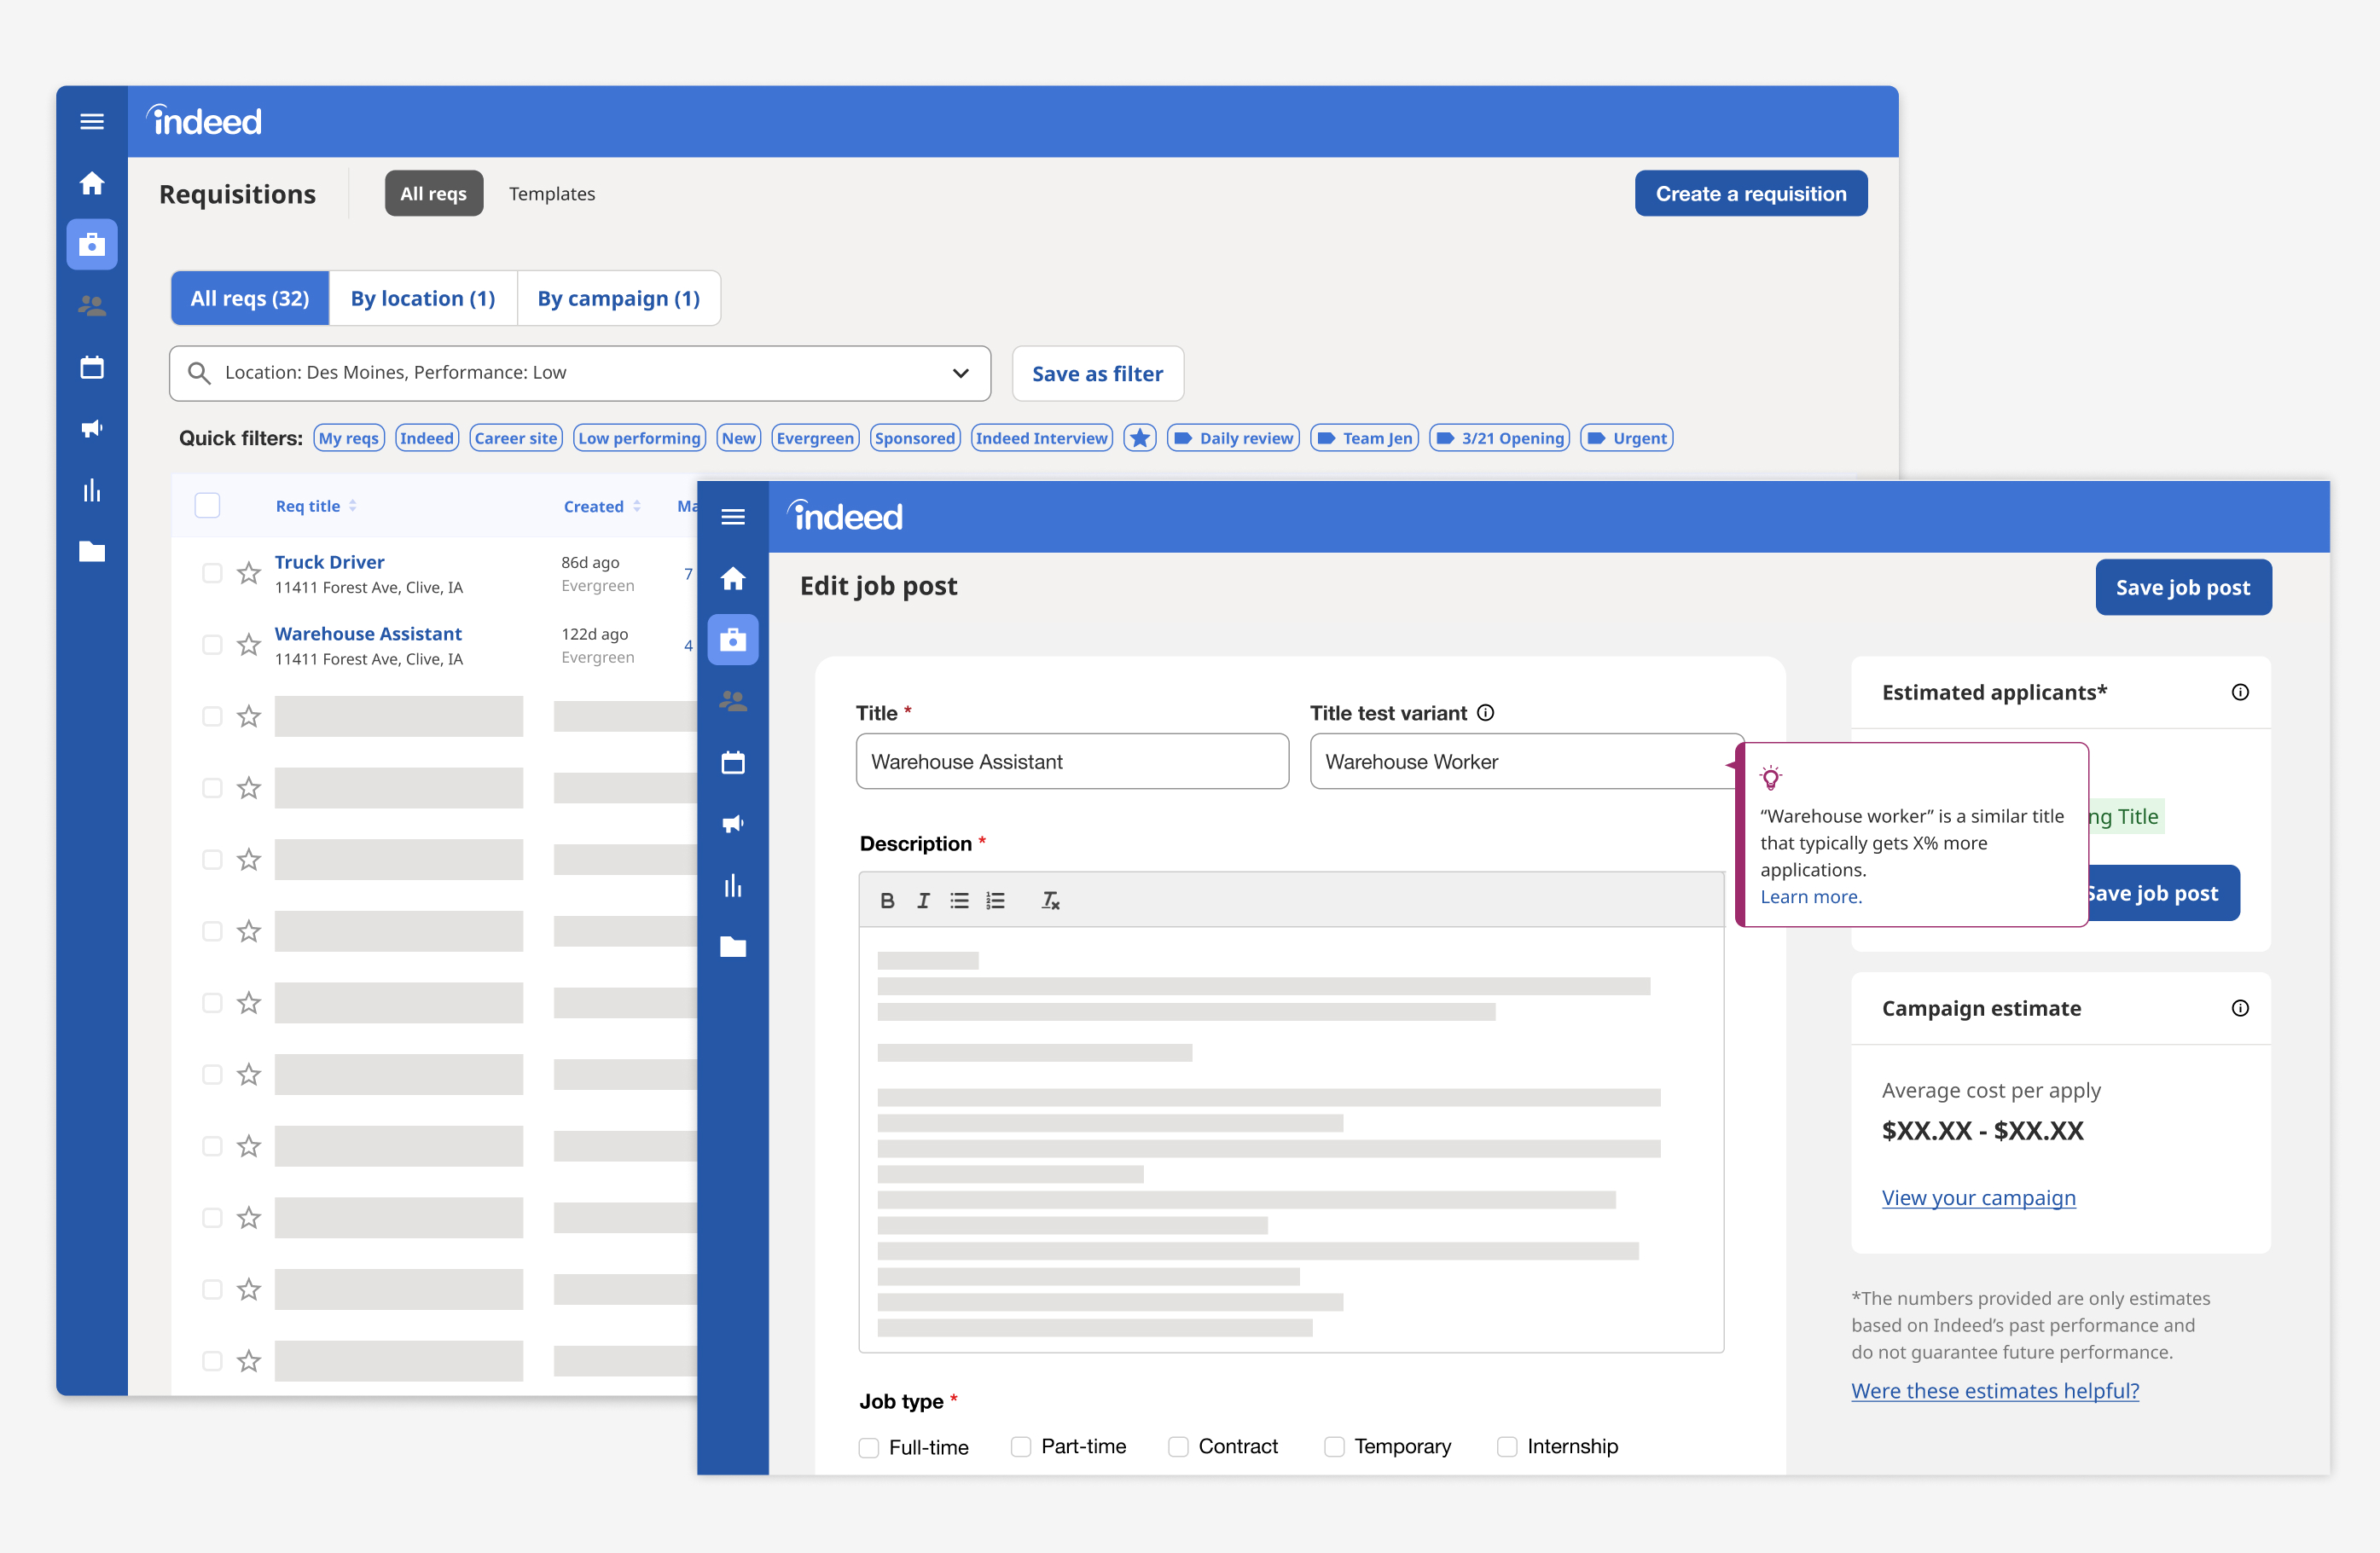Click Create a requisition button
The height and width of the screenshot is (1553, 2380).
[x=1751, y=193]
